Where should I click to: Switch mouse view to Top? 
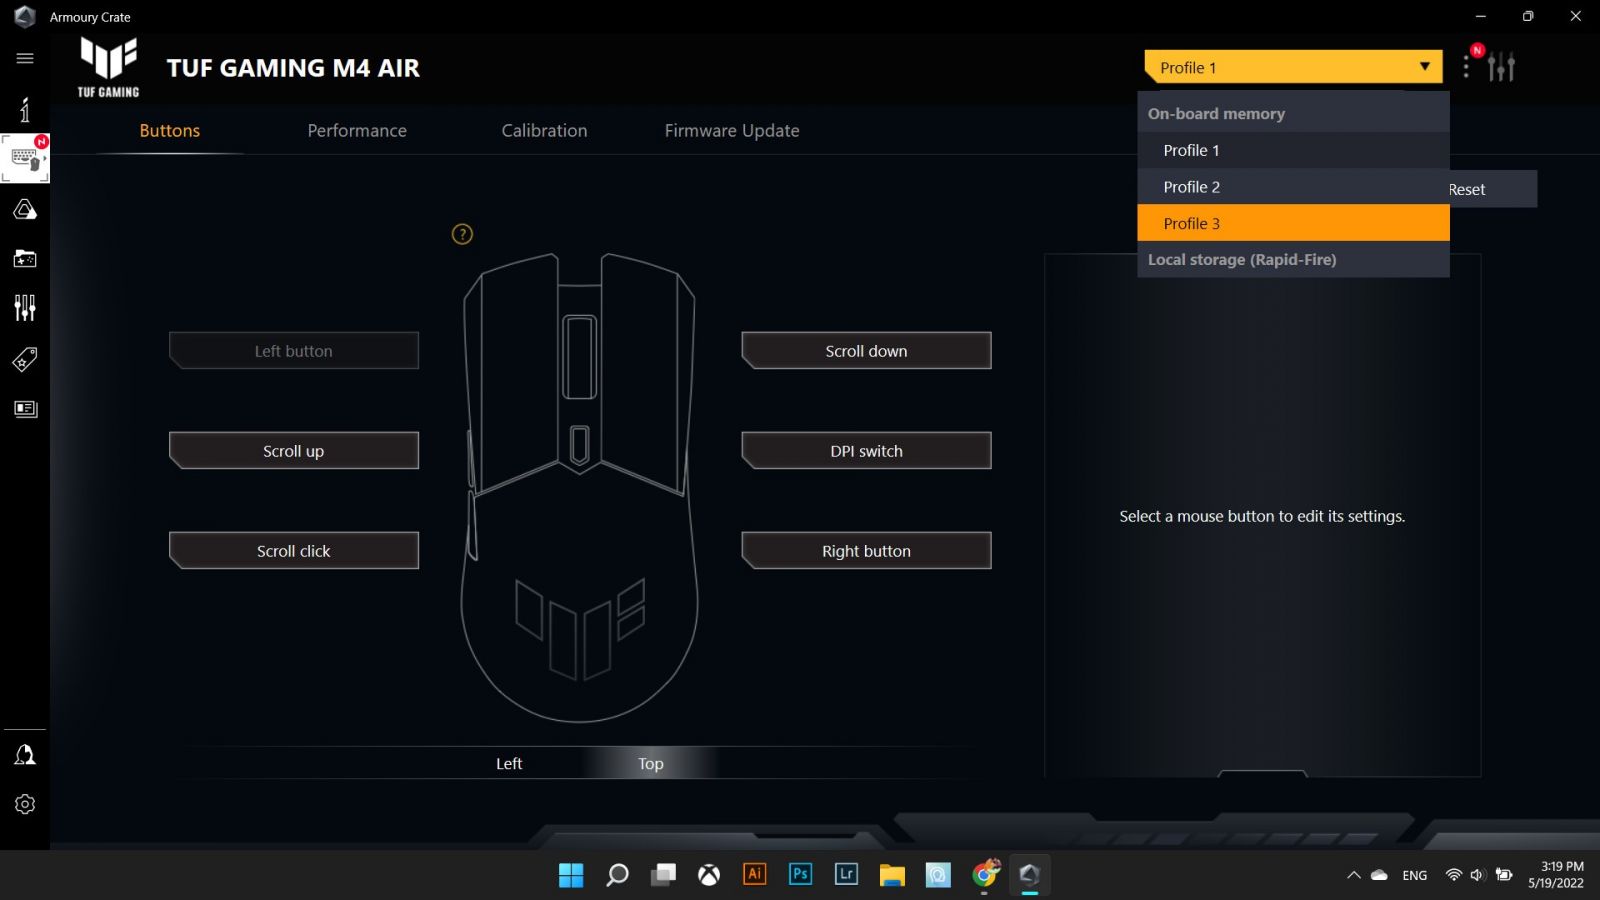[651, 763]
